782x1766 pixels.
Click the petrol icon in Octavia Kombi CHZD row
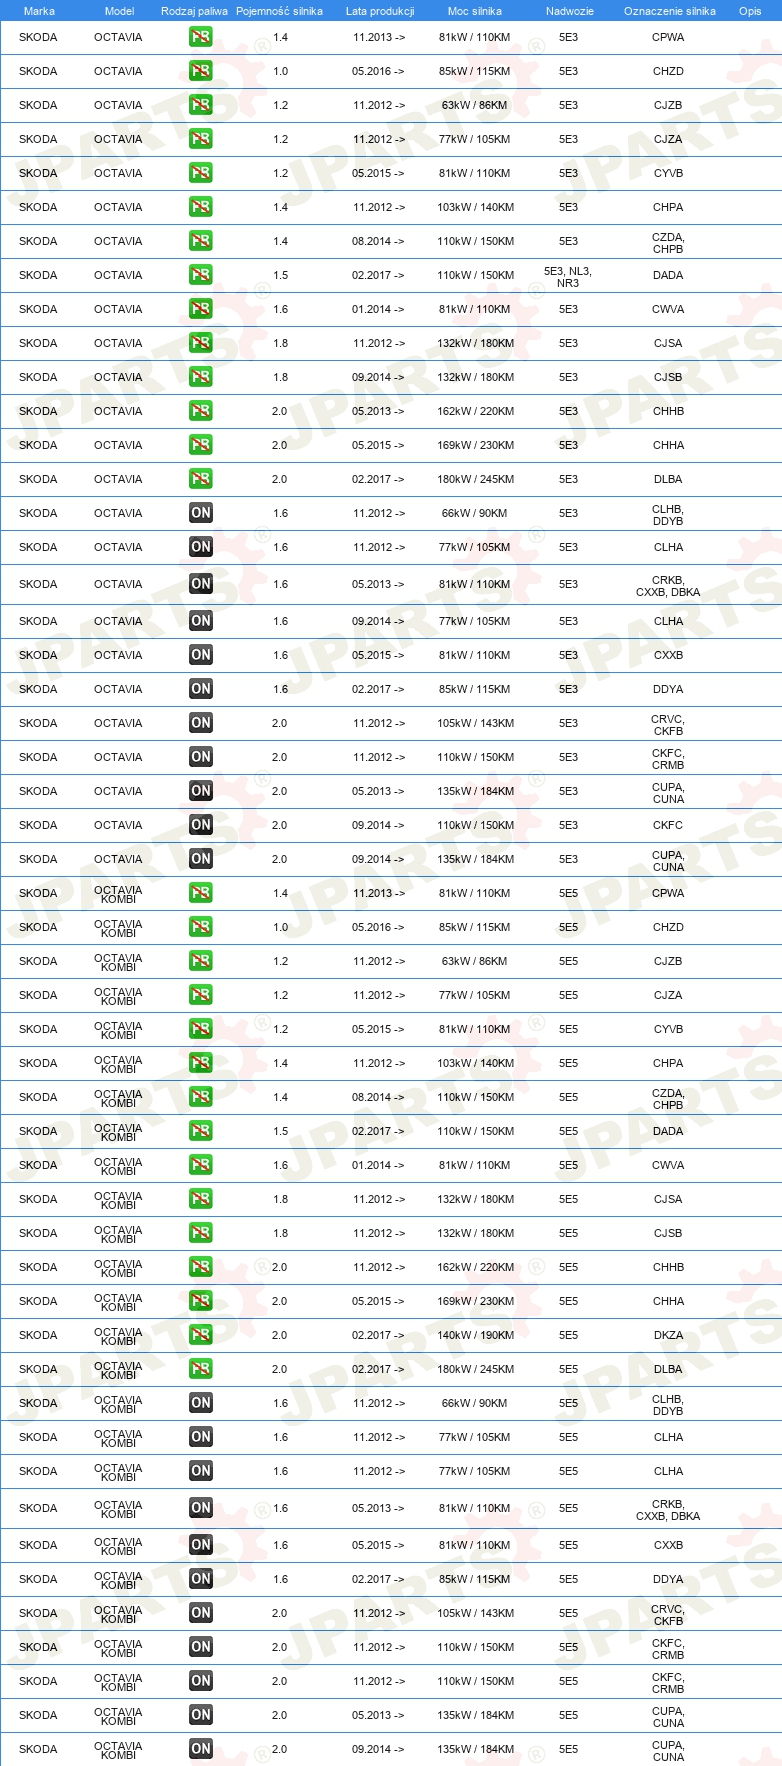201,927
